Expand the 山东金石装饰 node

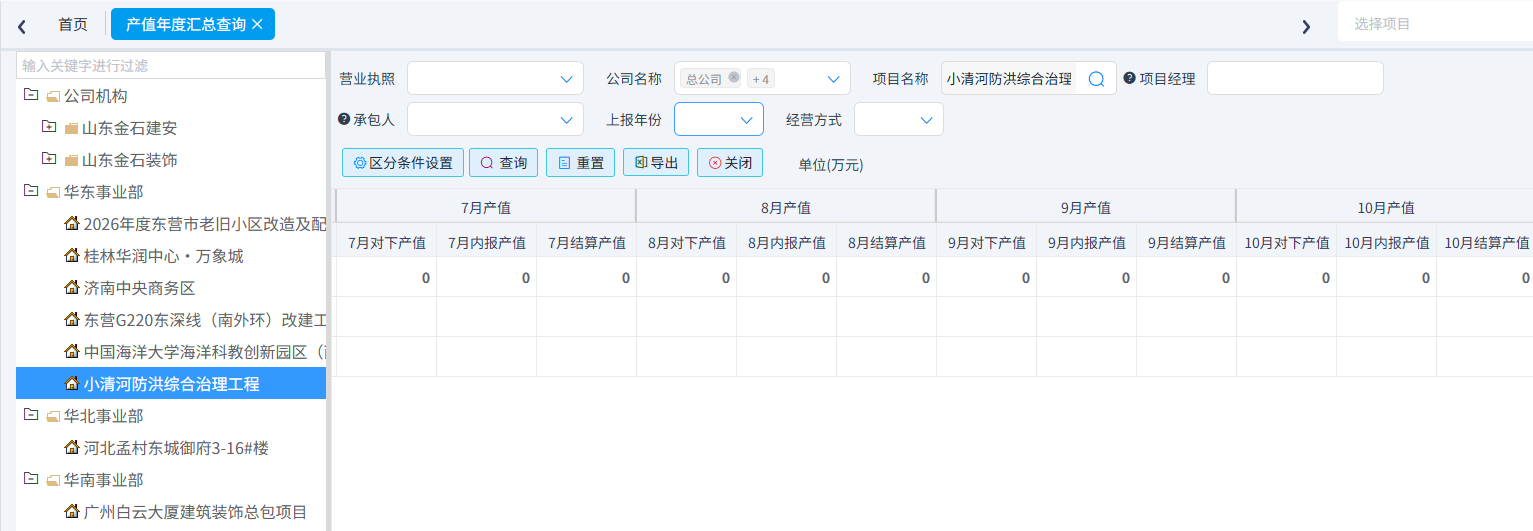(48, 159)
